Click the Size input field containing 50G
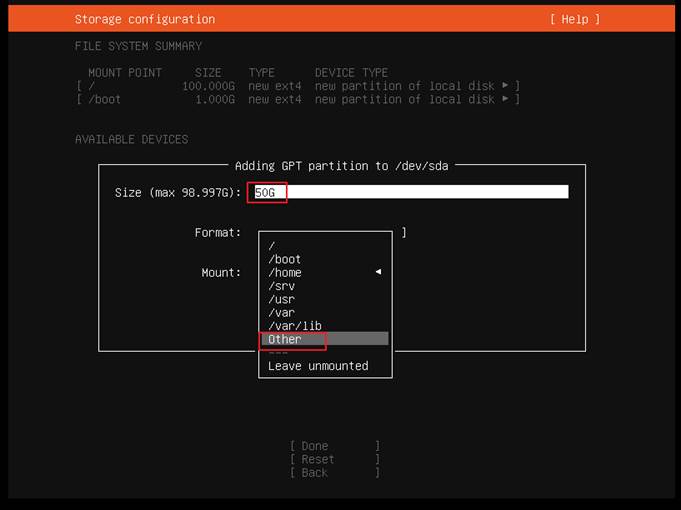 (410, 192)
